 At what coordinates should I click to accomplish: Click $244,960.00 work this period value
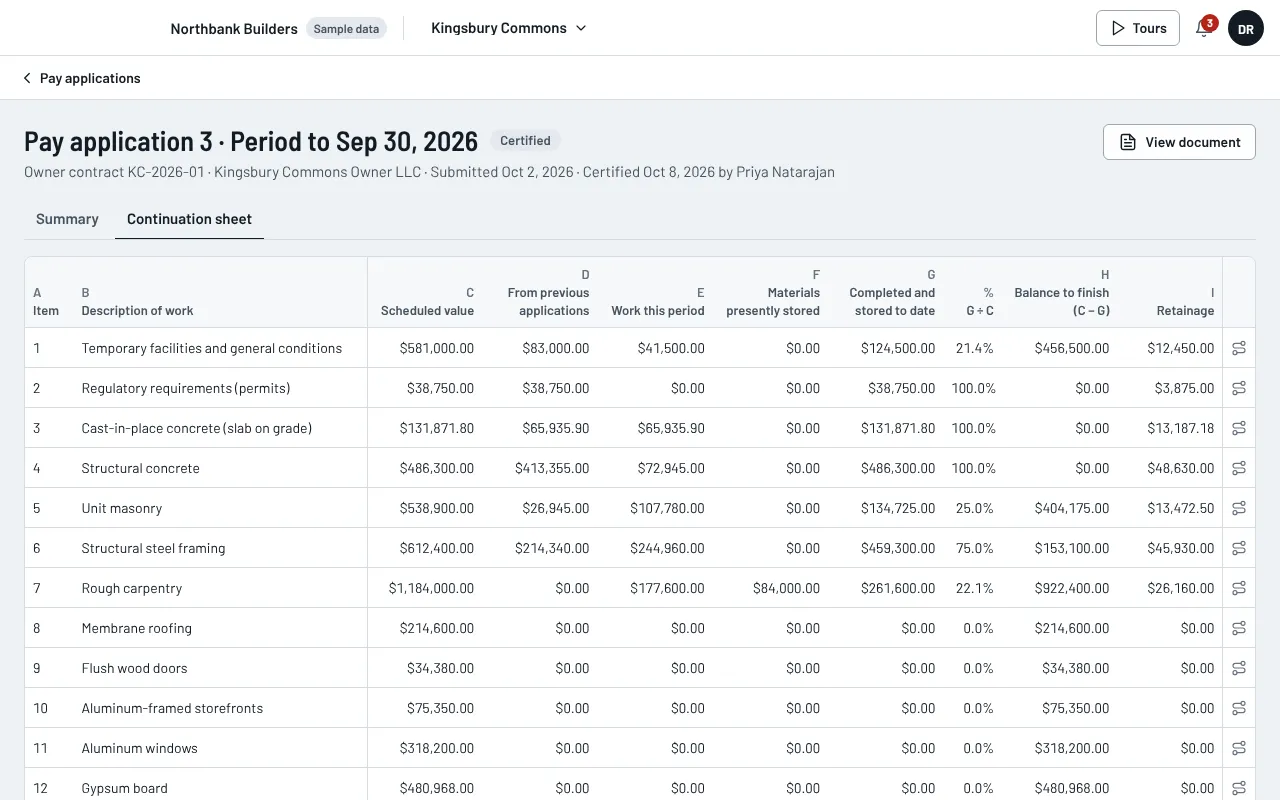(667, 548)
